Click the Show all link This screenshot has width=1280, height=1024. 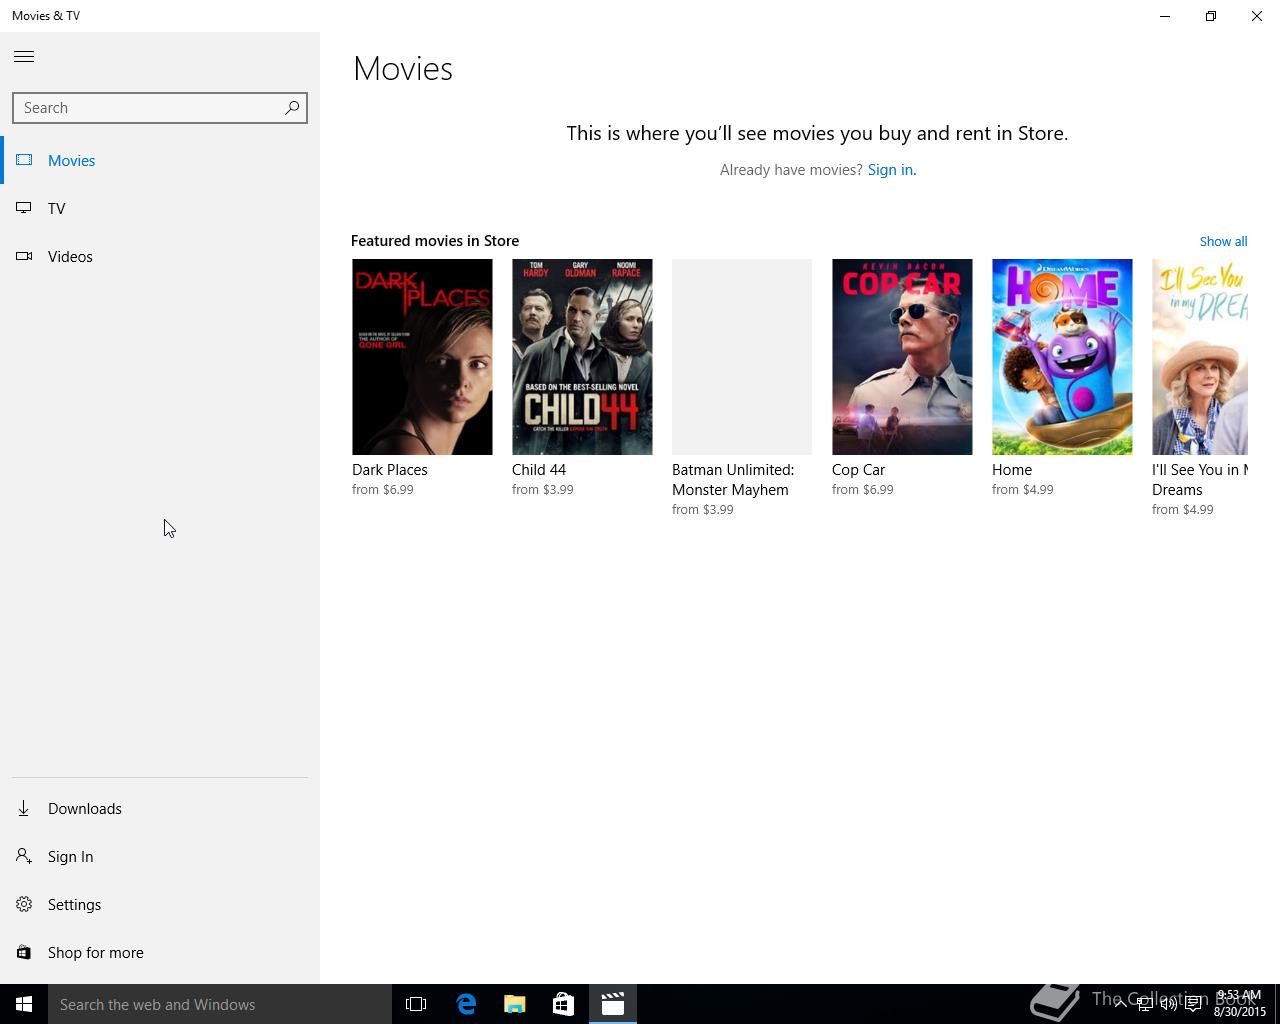pyautogui.click(x=1223, y=241)
